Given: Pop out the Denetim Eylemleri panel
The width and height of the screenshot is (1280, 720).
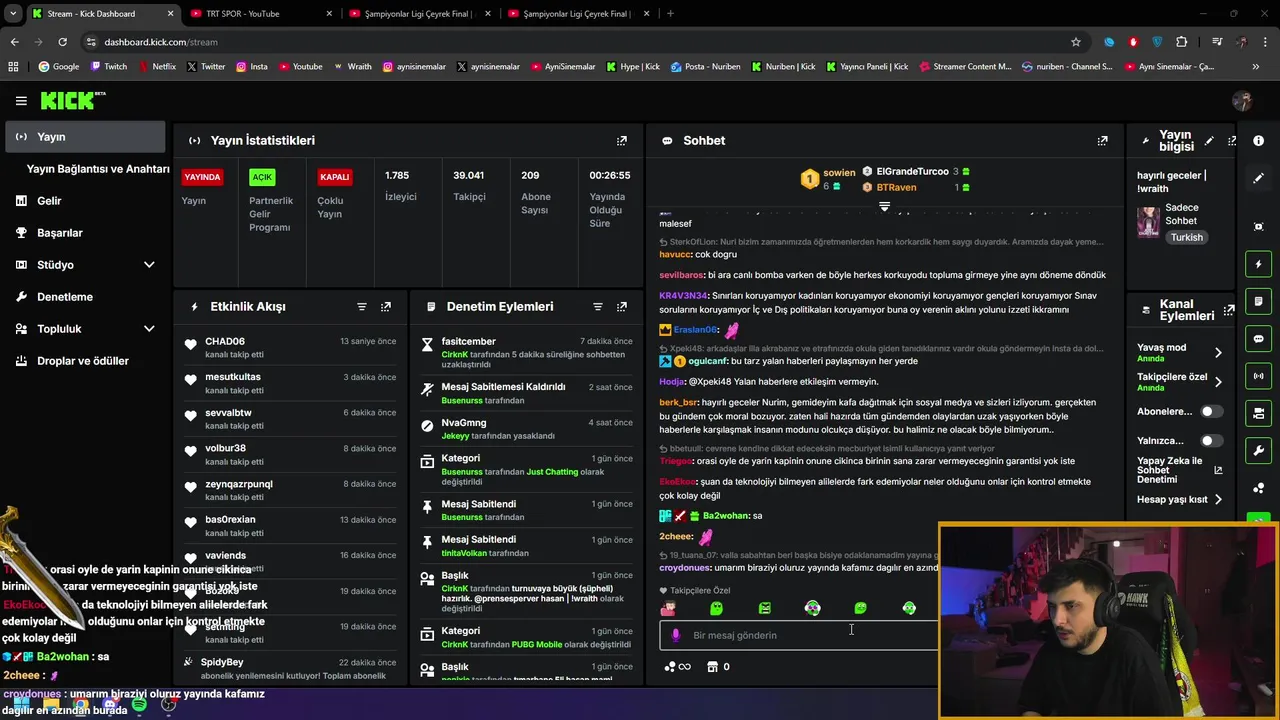Looking at the screenshot, I should coord(622,307).
